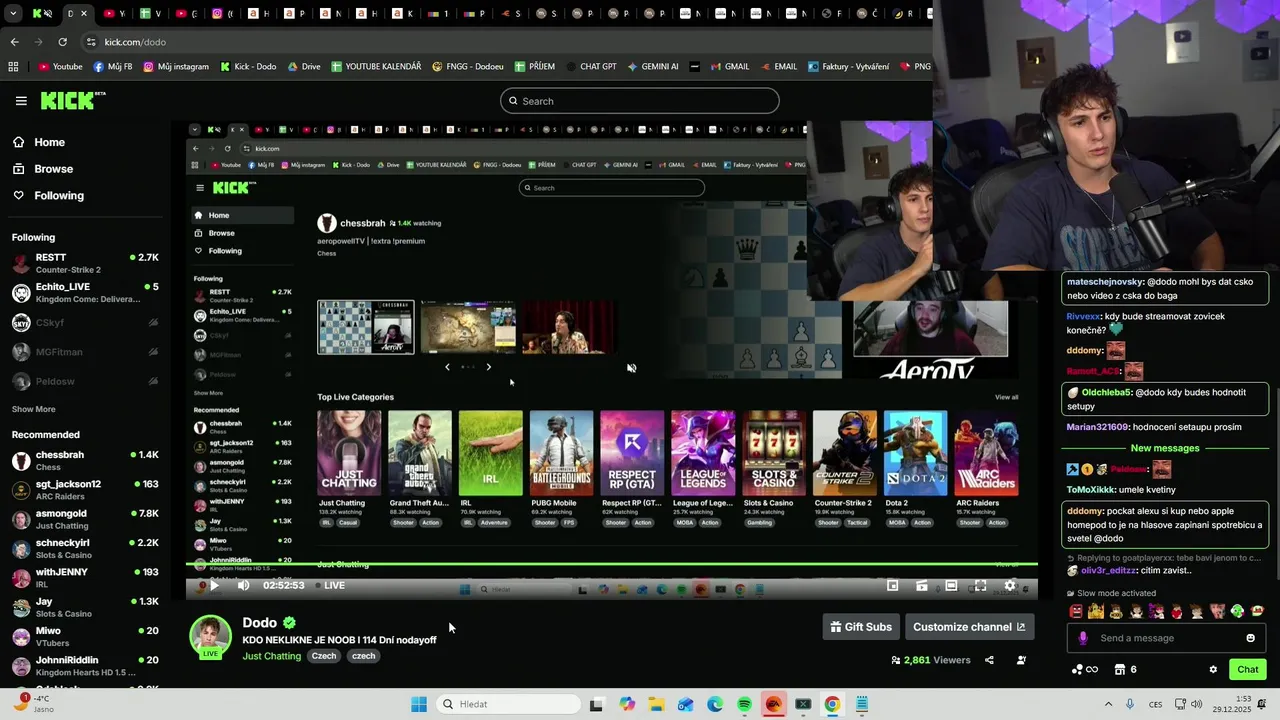The width and height of the screenshot is (1280, 720).
Task: Open RESTT channel in Following list
Action: [x=85, y=264]
